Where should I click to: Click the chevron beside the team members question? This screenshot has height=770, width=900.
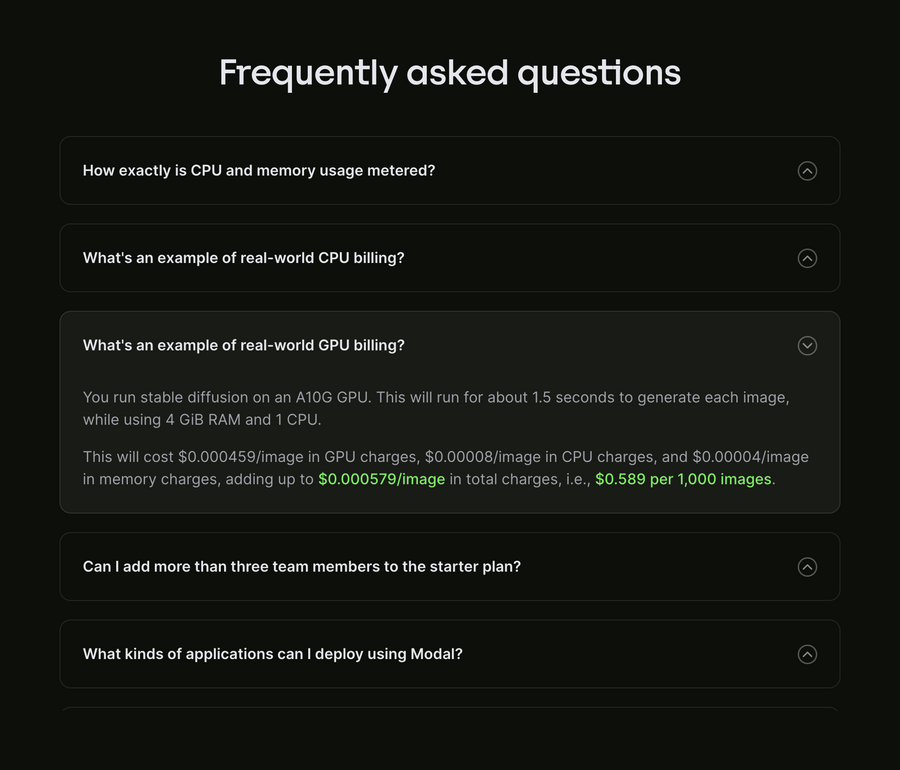pyautogui.click(x=807, y=566)
